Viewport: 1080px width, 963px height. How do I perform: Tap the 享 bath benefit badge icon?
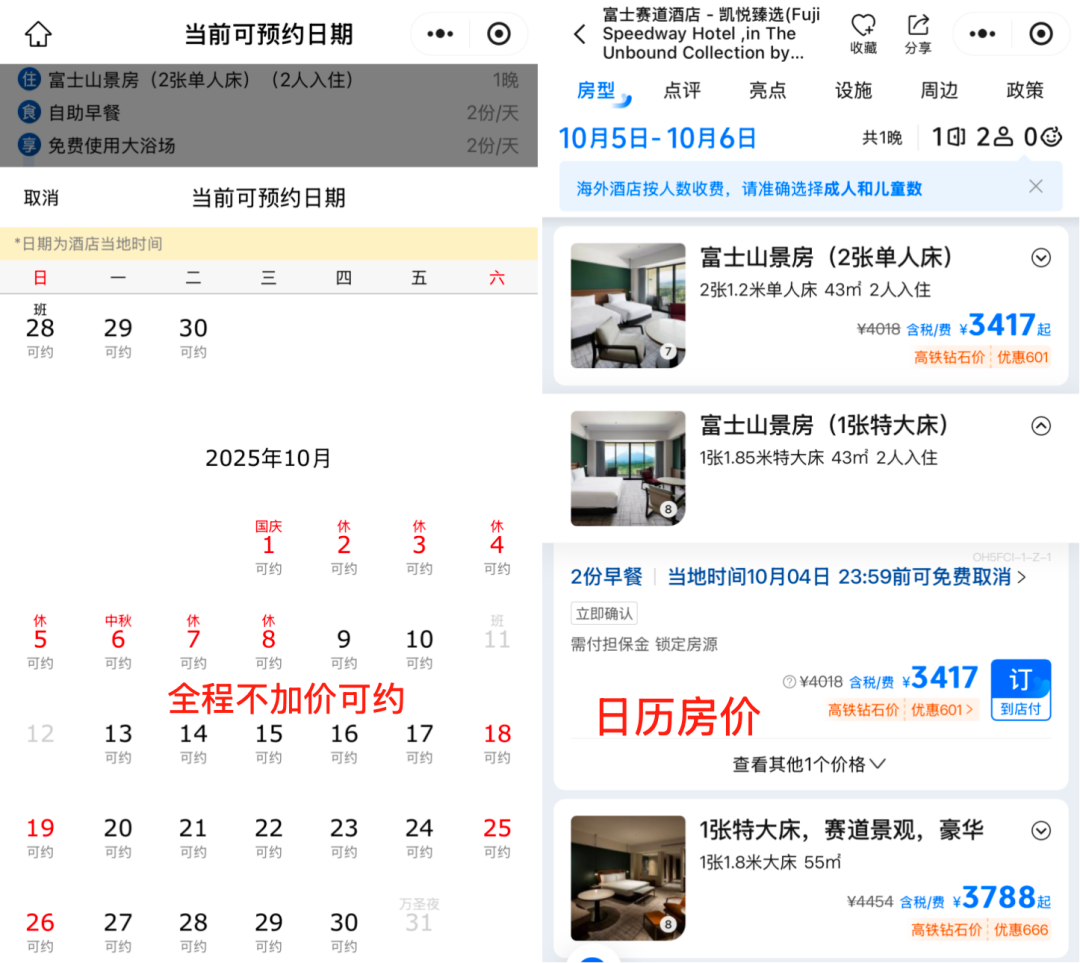pyautogui.click(x=29, y=145)
